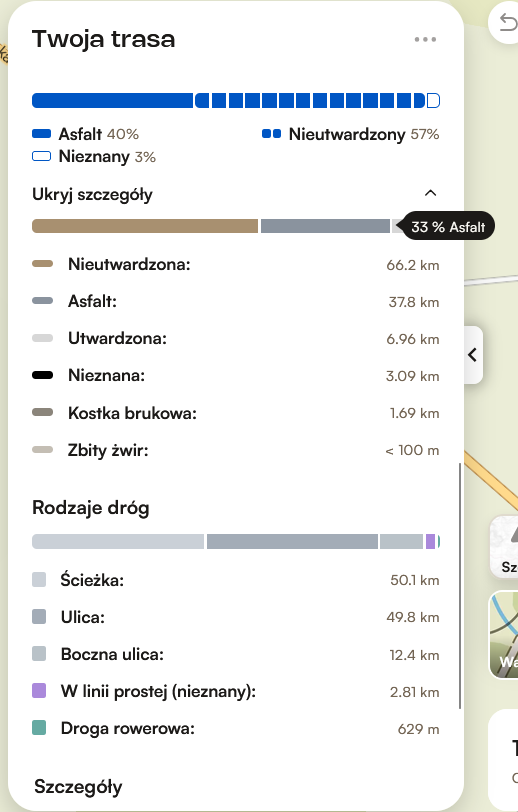
Task: Click the Ukryj szczegóły label
Action: click(x=92, y=195)
